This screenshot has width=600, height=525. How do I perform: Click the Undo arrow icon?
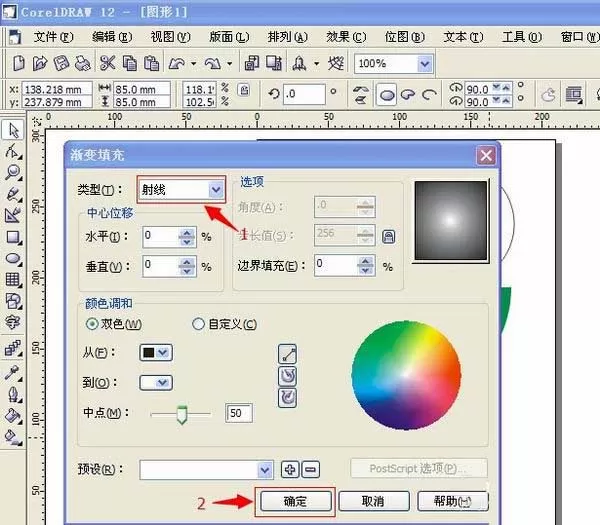[176, 64]
